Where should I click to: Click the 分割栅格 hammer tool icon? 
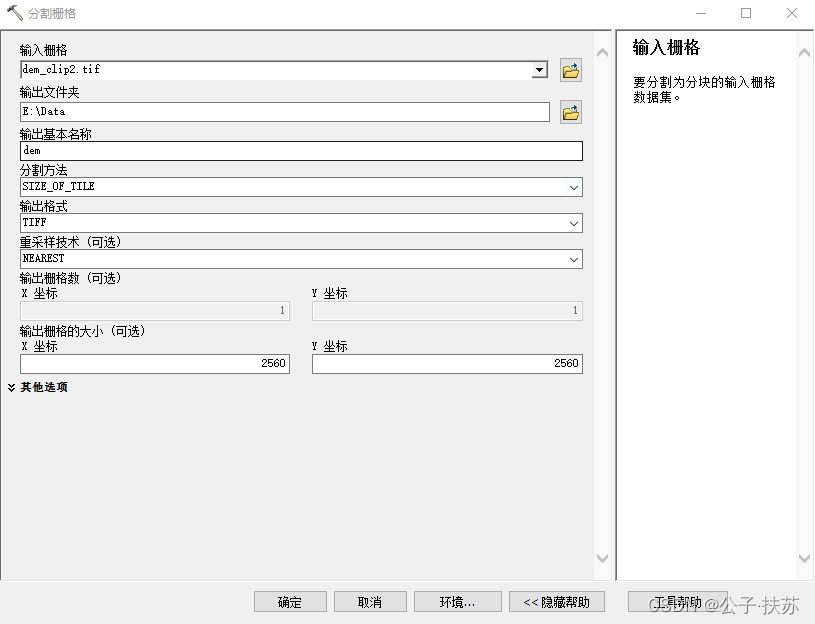(15, 13)
